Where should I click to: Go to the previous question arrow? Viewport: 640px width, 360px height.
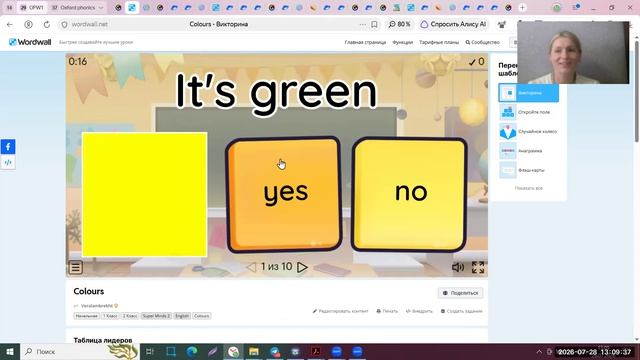tap(251, 267)
